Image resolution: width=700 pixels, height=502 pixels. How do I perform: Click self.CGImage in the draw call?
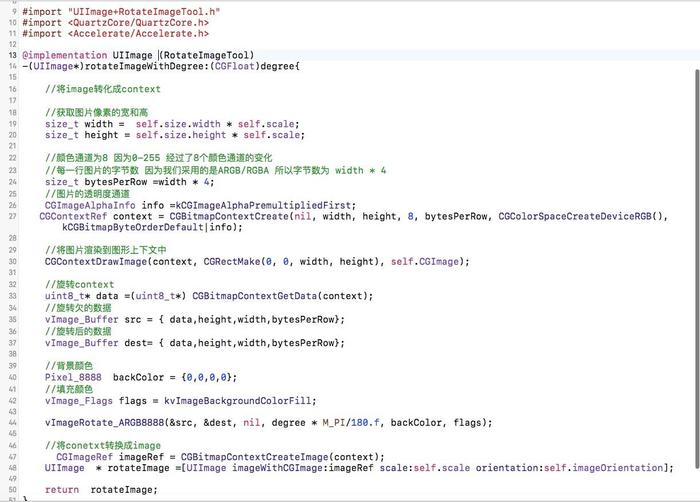[x=425, y=262]
